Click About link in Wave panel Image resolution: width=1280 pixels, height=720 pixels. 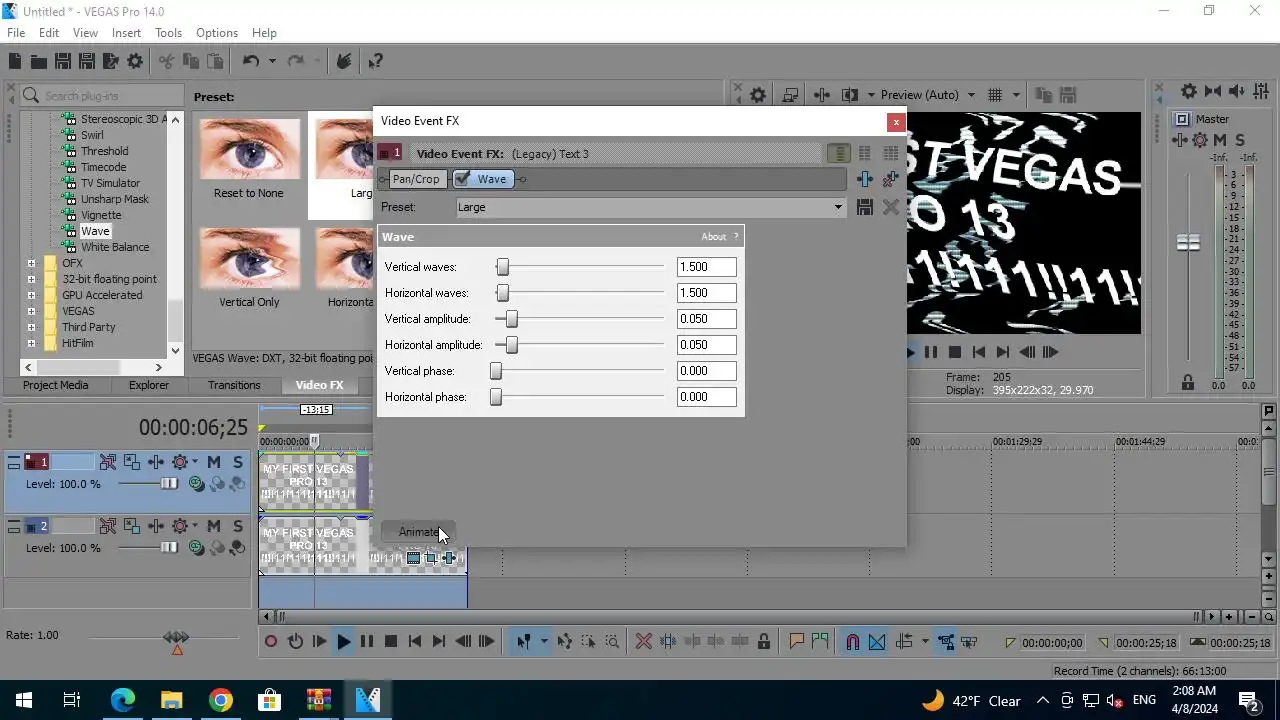point(714,237)
